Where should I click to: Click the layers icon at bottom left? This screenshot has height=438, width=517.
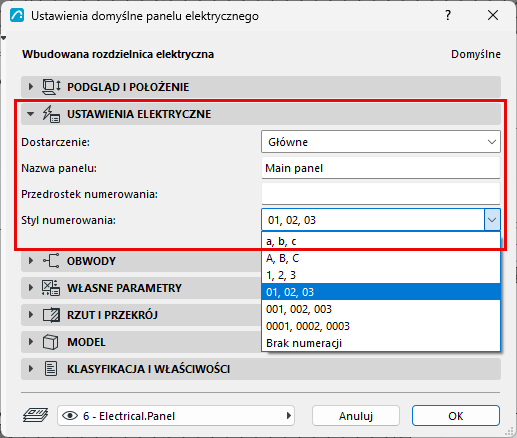(x=36, y=416)
